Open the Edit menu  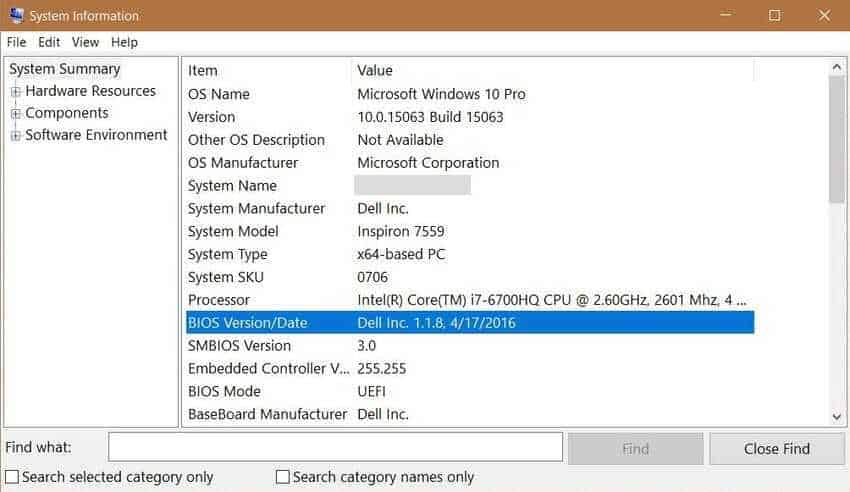pyautogui.click(x=49, y=42)
